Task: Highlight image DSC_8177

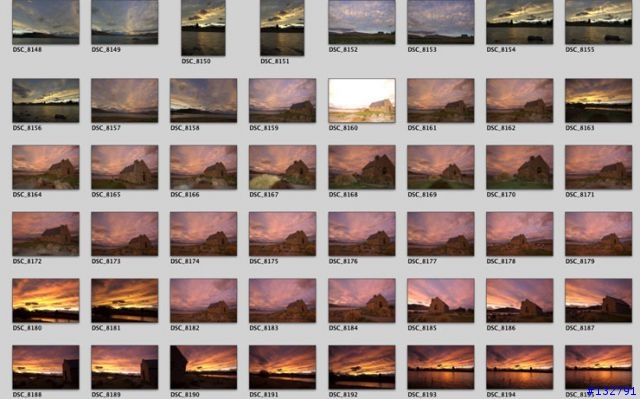Action: (441, 234)
